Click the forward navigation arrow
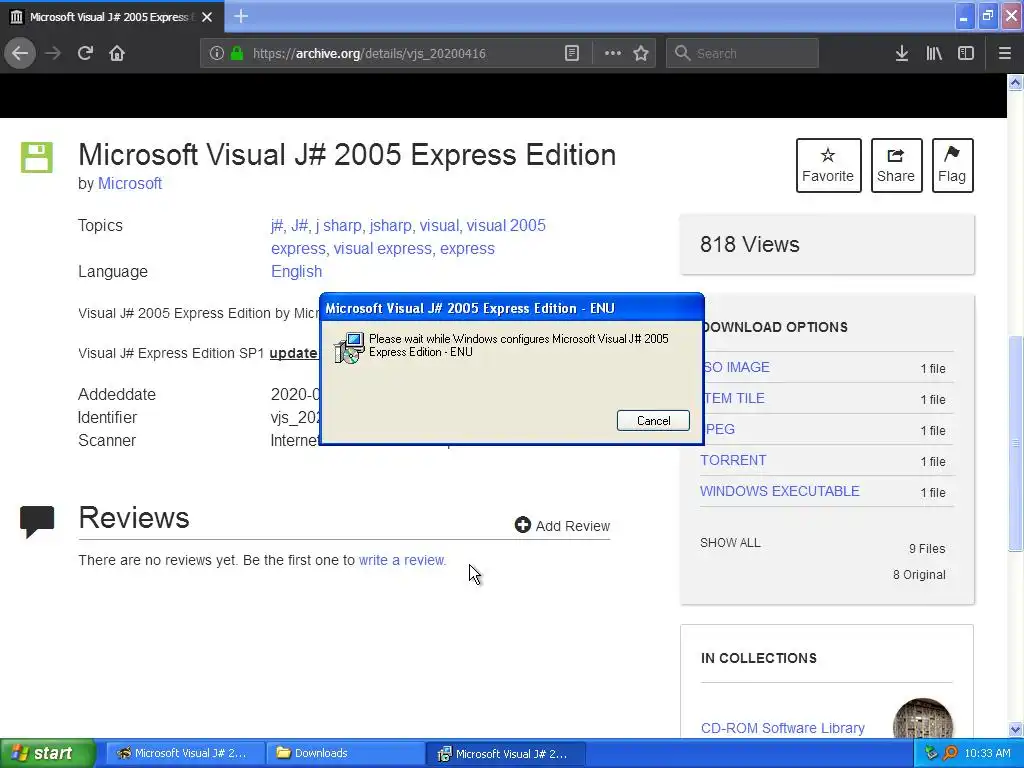The image size is (1024, 768). pyautogui.click(x=53, y=53)
